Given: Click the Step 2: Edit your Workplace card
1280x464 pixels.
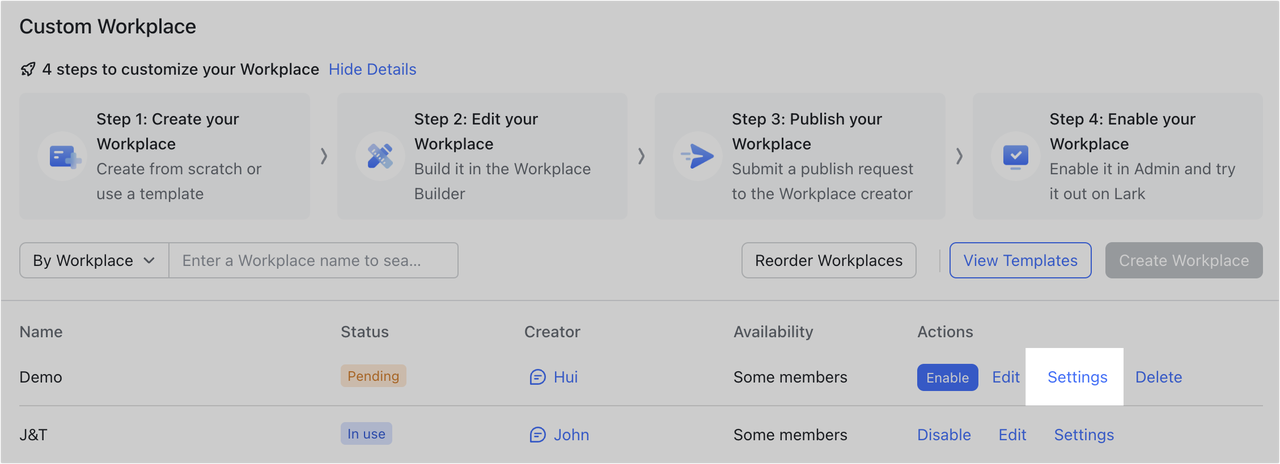Looking at the screenshot, I should [x=482, y=157].
